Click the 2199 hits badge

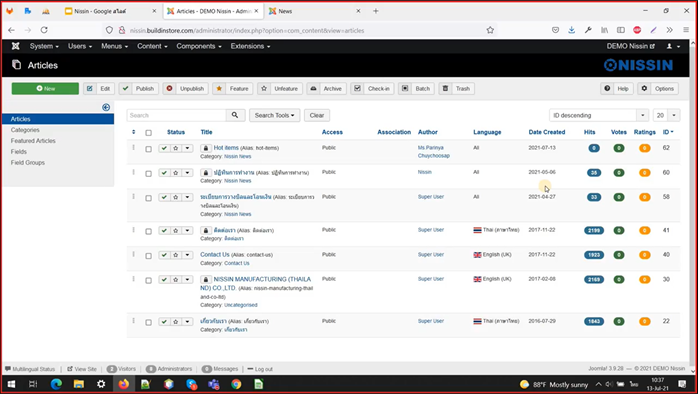click(x=594, y=231)
